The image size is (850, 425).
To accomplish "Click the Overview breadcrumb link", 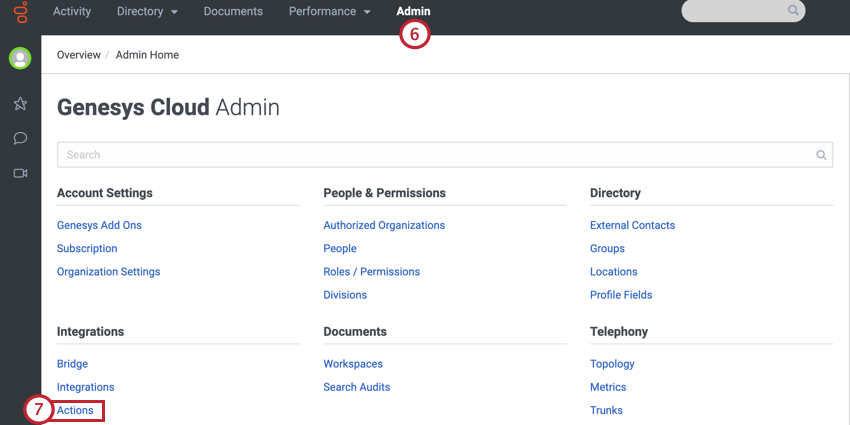I will point(79,55).
